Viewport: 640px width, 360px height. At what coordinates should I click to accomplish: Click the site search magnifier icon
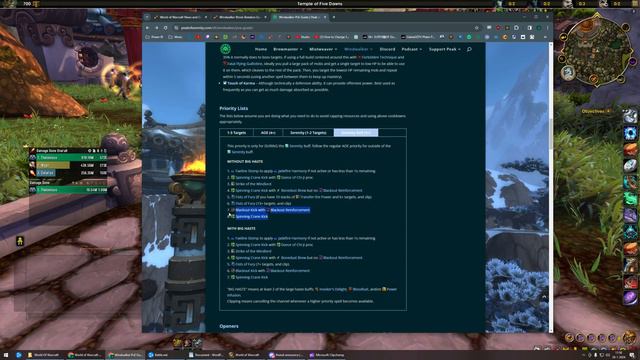pyautogui.click(x=469, y=49)
